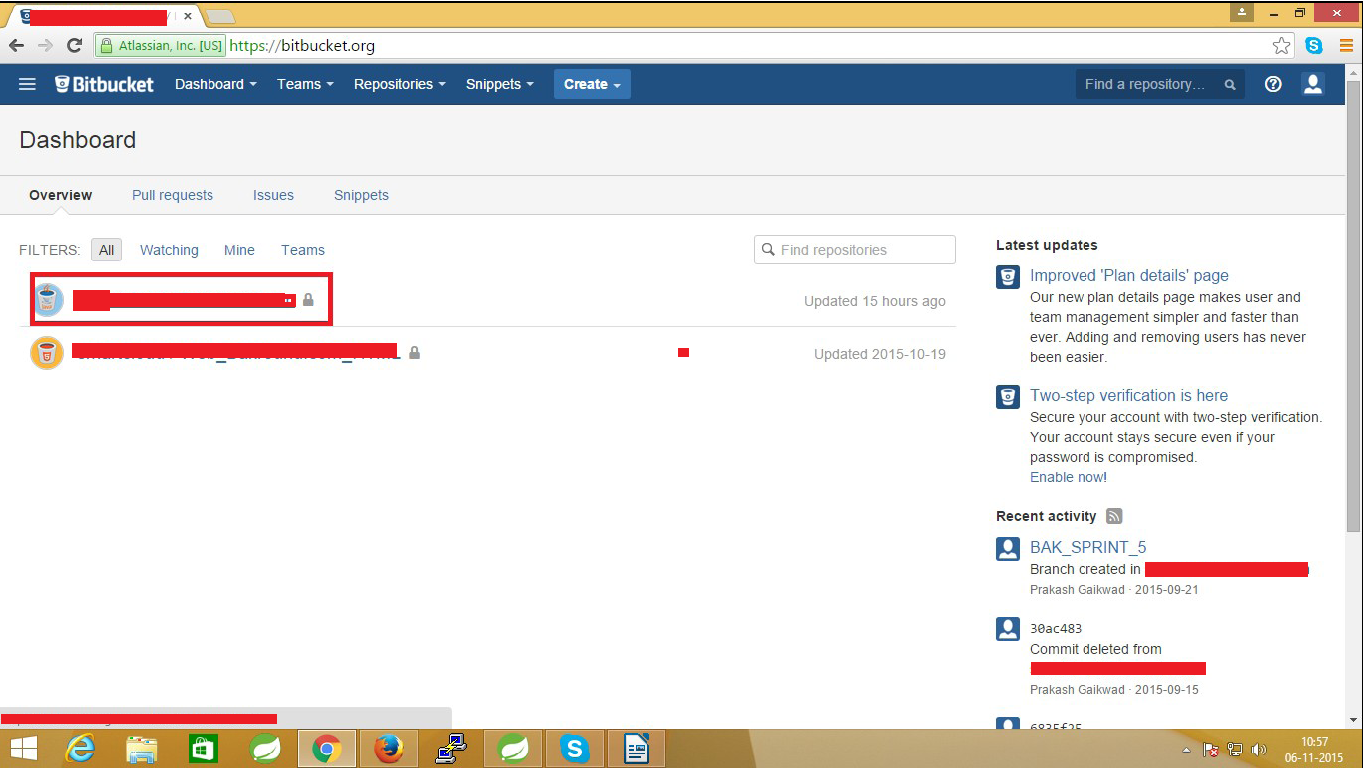Click the Bitbucket logo
Viewport: 1366px width, 768px height.
pos(103,84)
